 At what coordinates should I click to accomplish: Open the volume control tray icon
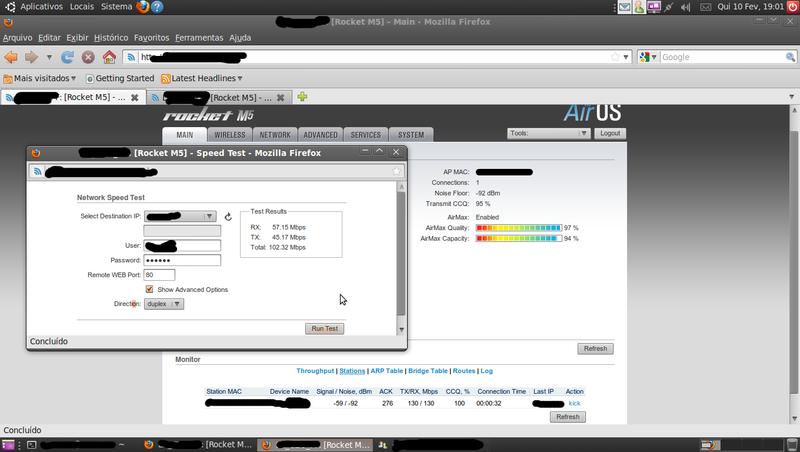pos(686,7)
